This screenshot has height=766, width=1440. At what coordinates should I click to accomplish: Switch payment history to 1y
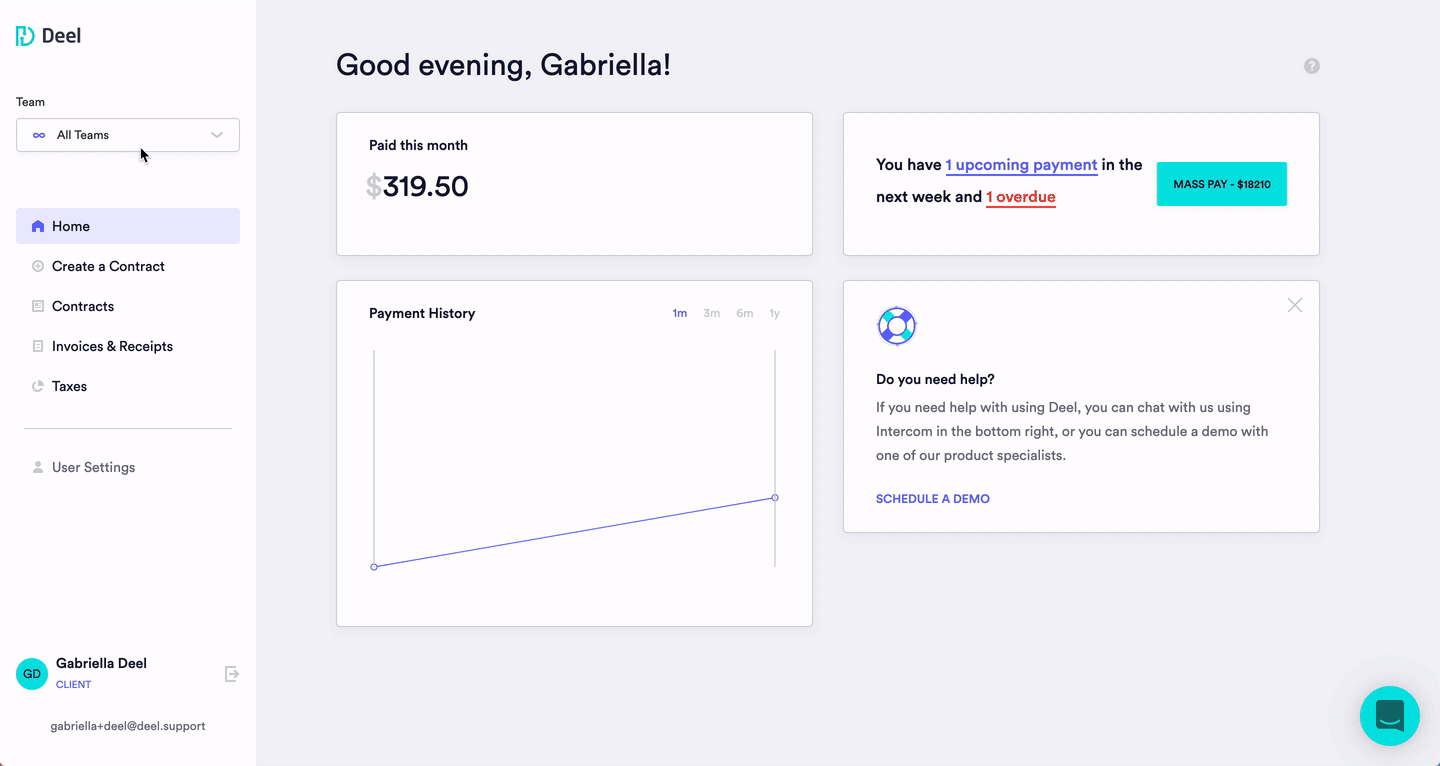(x=774, y=313)
